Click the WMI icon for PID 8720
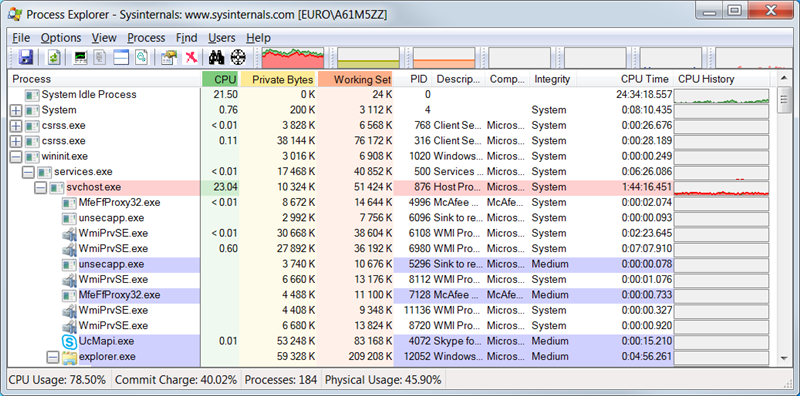The width and height of the screenshot is (800, 396). coord(69,326)
